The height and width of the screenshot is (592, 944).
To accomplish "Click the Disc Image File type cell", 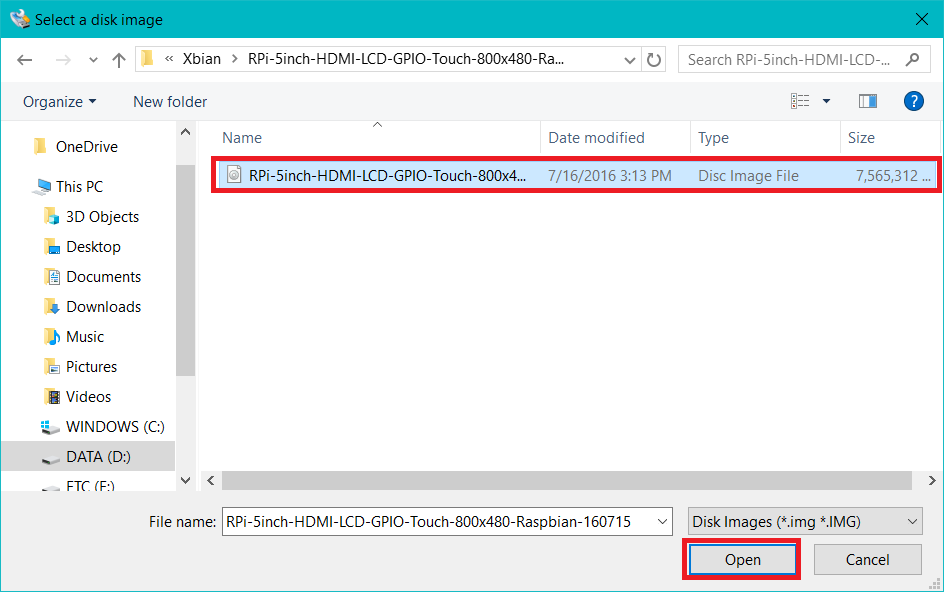I will click(x=748, y=176).
